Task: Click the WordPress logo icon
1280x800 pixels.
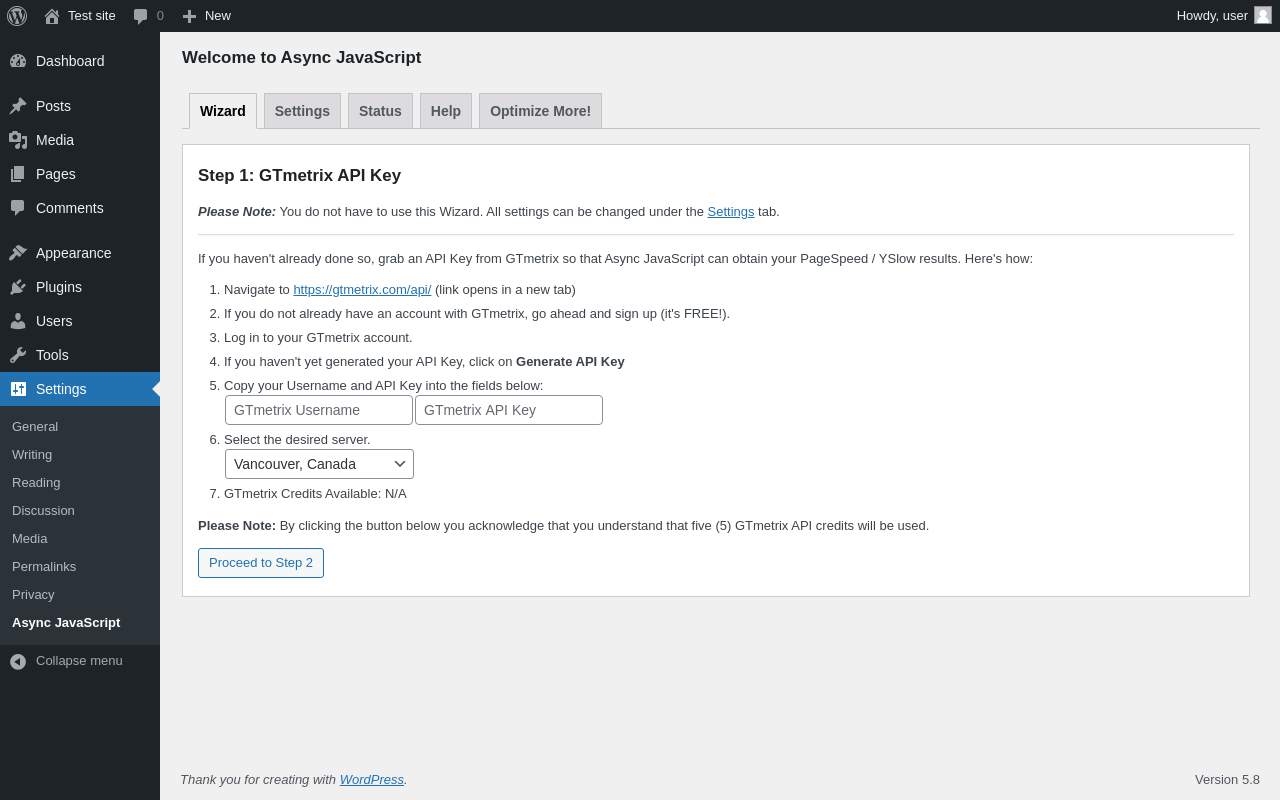Action: 17,16
